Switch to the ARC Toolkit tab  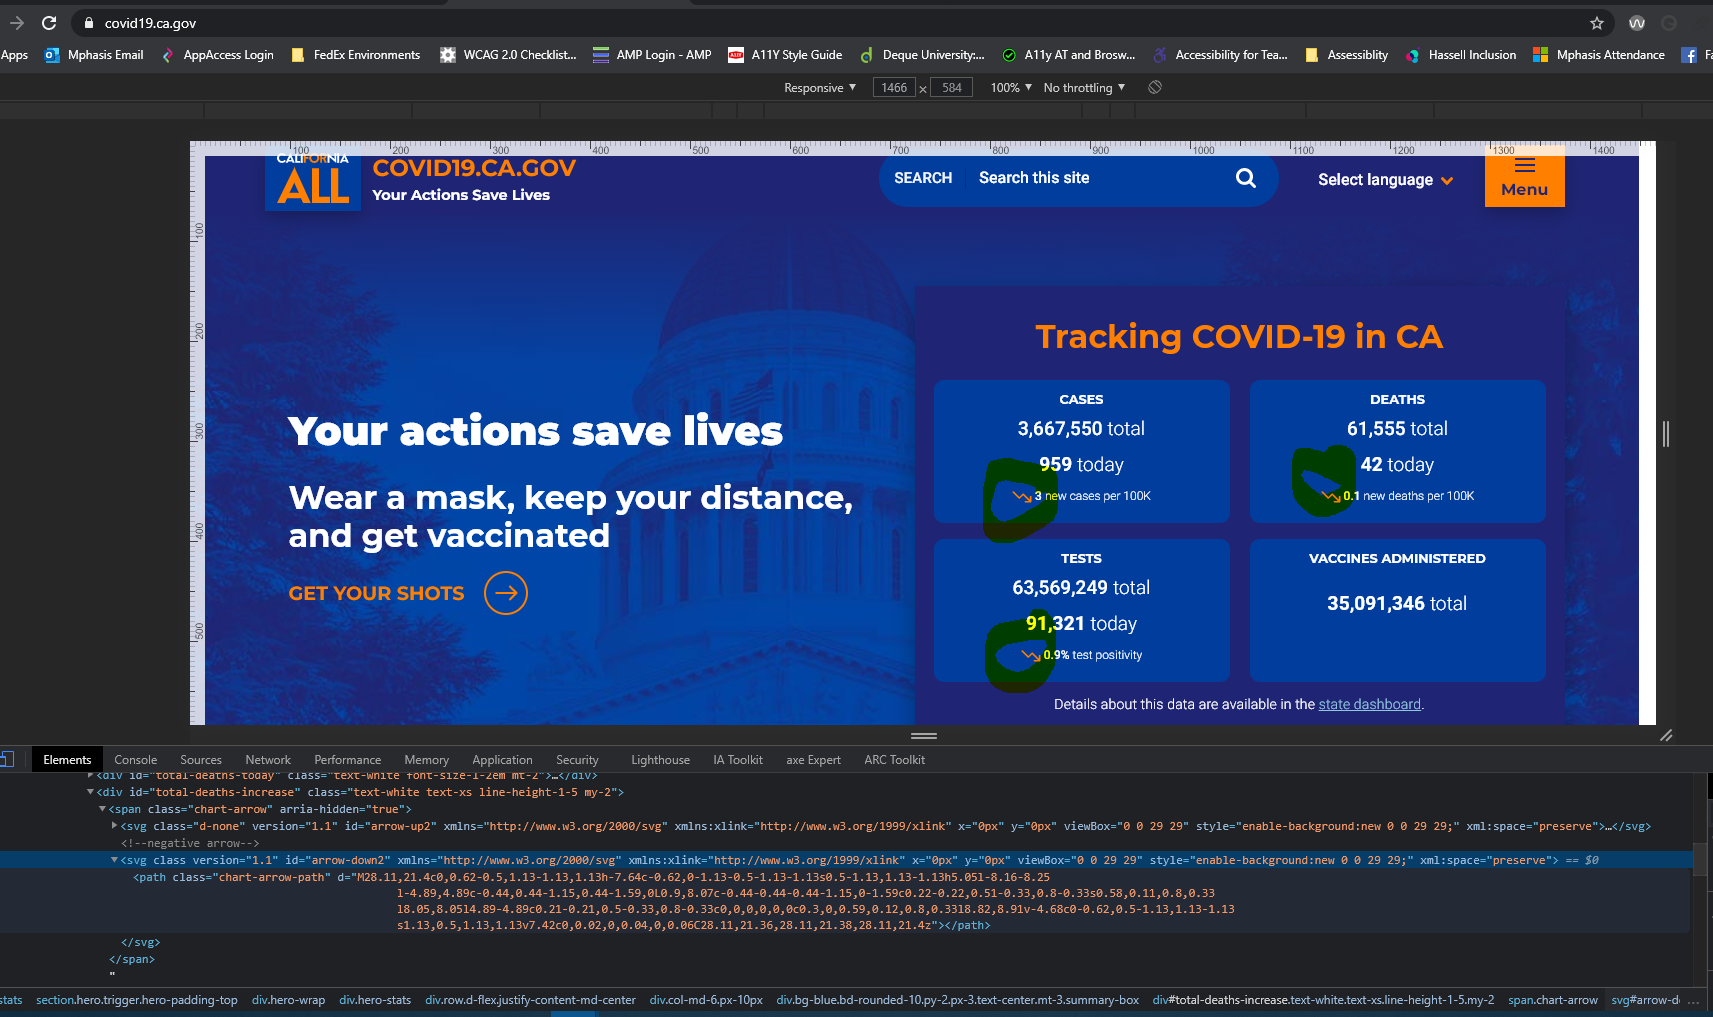tap(894, 760)
